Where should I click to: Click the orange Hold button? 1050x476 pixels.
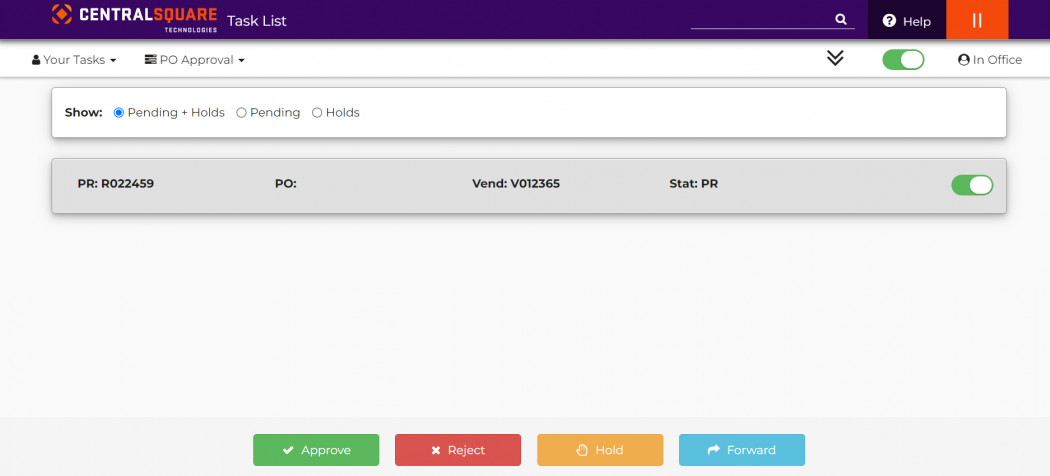coord(600,450)
